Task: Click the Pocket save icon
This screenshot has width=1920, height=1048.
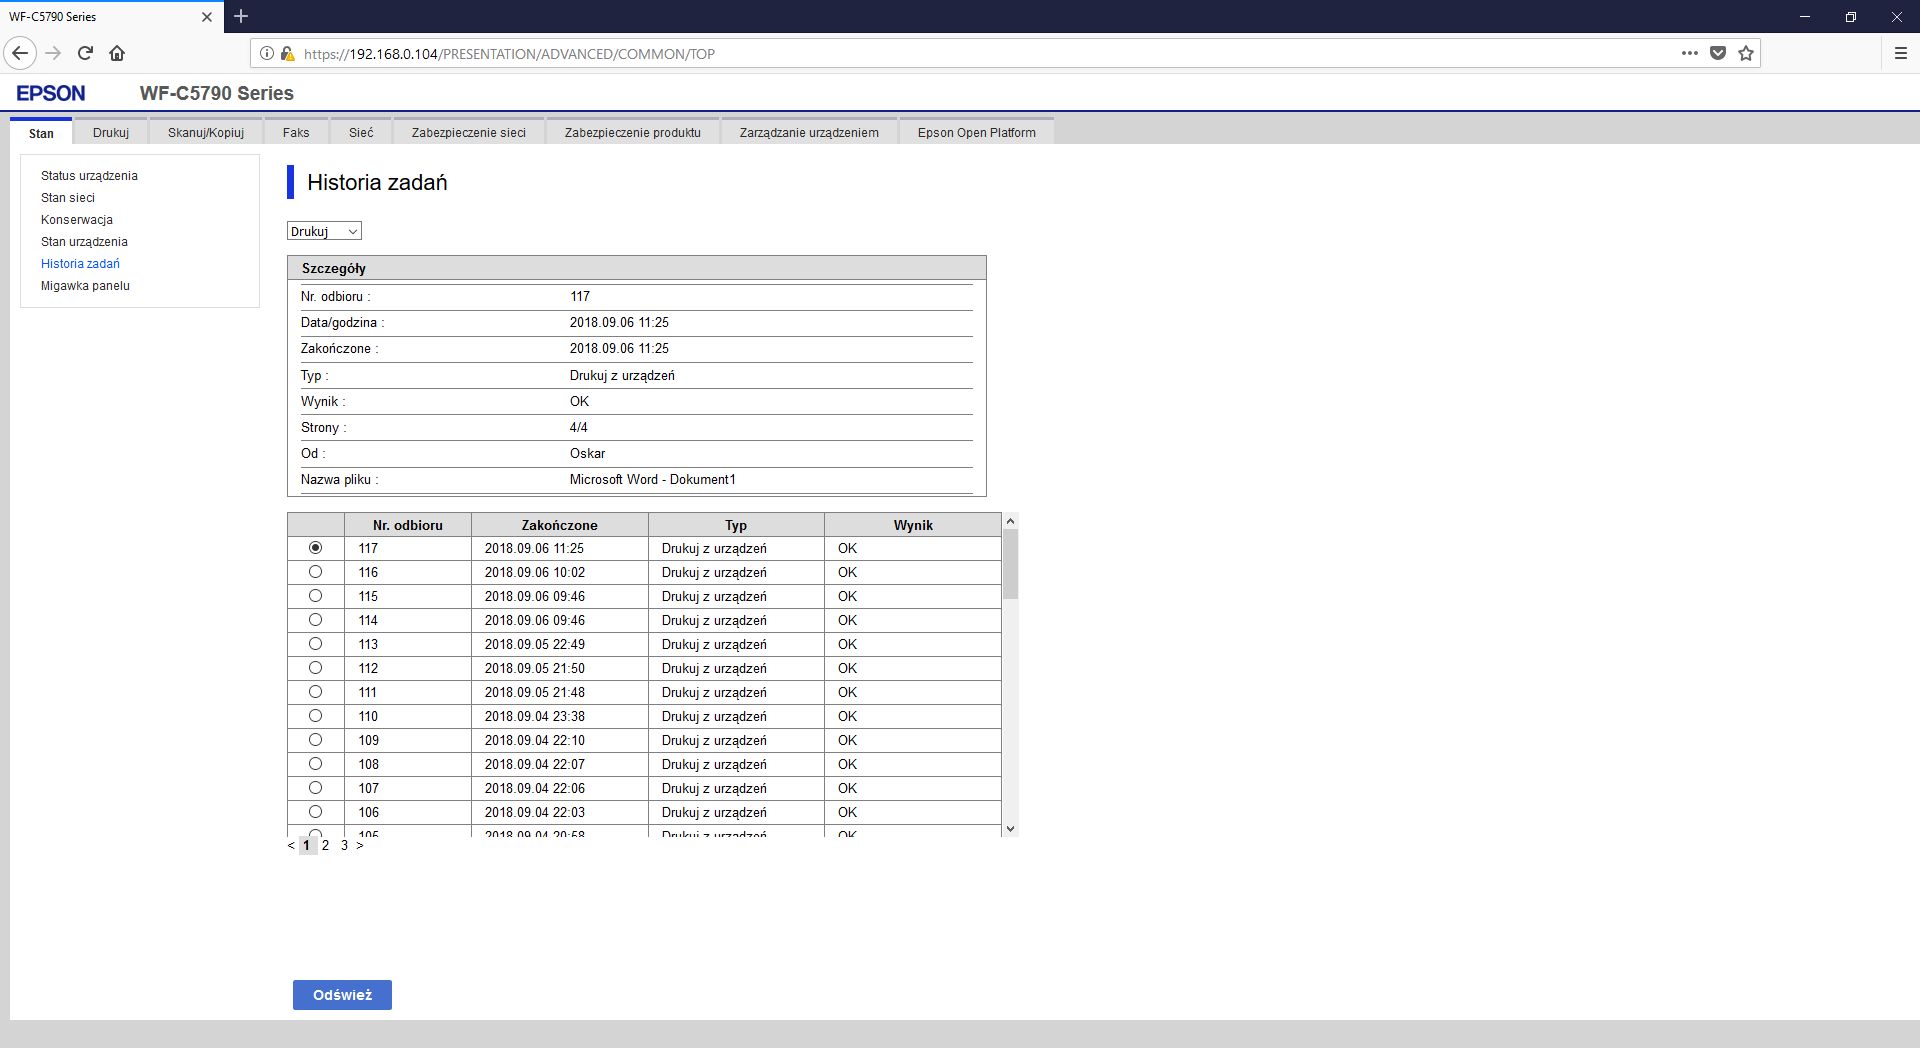Action: click(1718, 53)
